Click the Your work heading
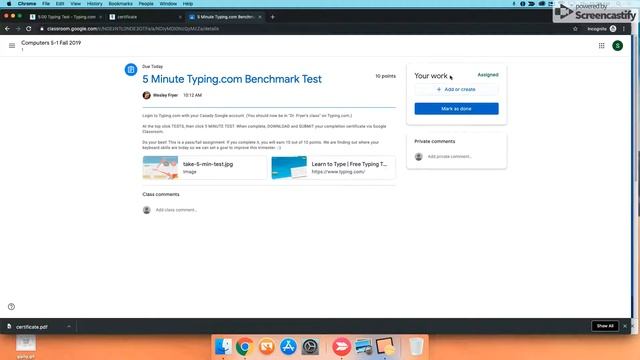The width and height of the screenshot is (640, 360). coord(431,76)
